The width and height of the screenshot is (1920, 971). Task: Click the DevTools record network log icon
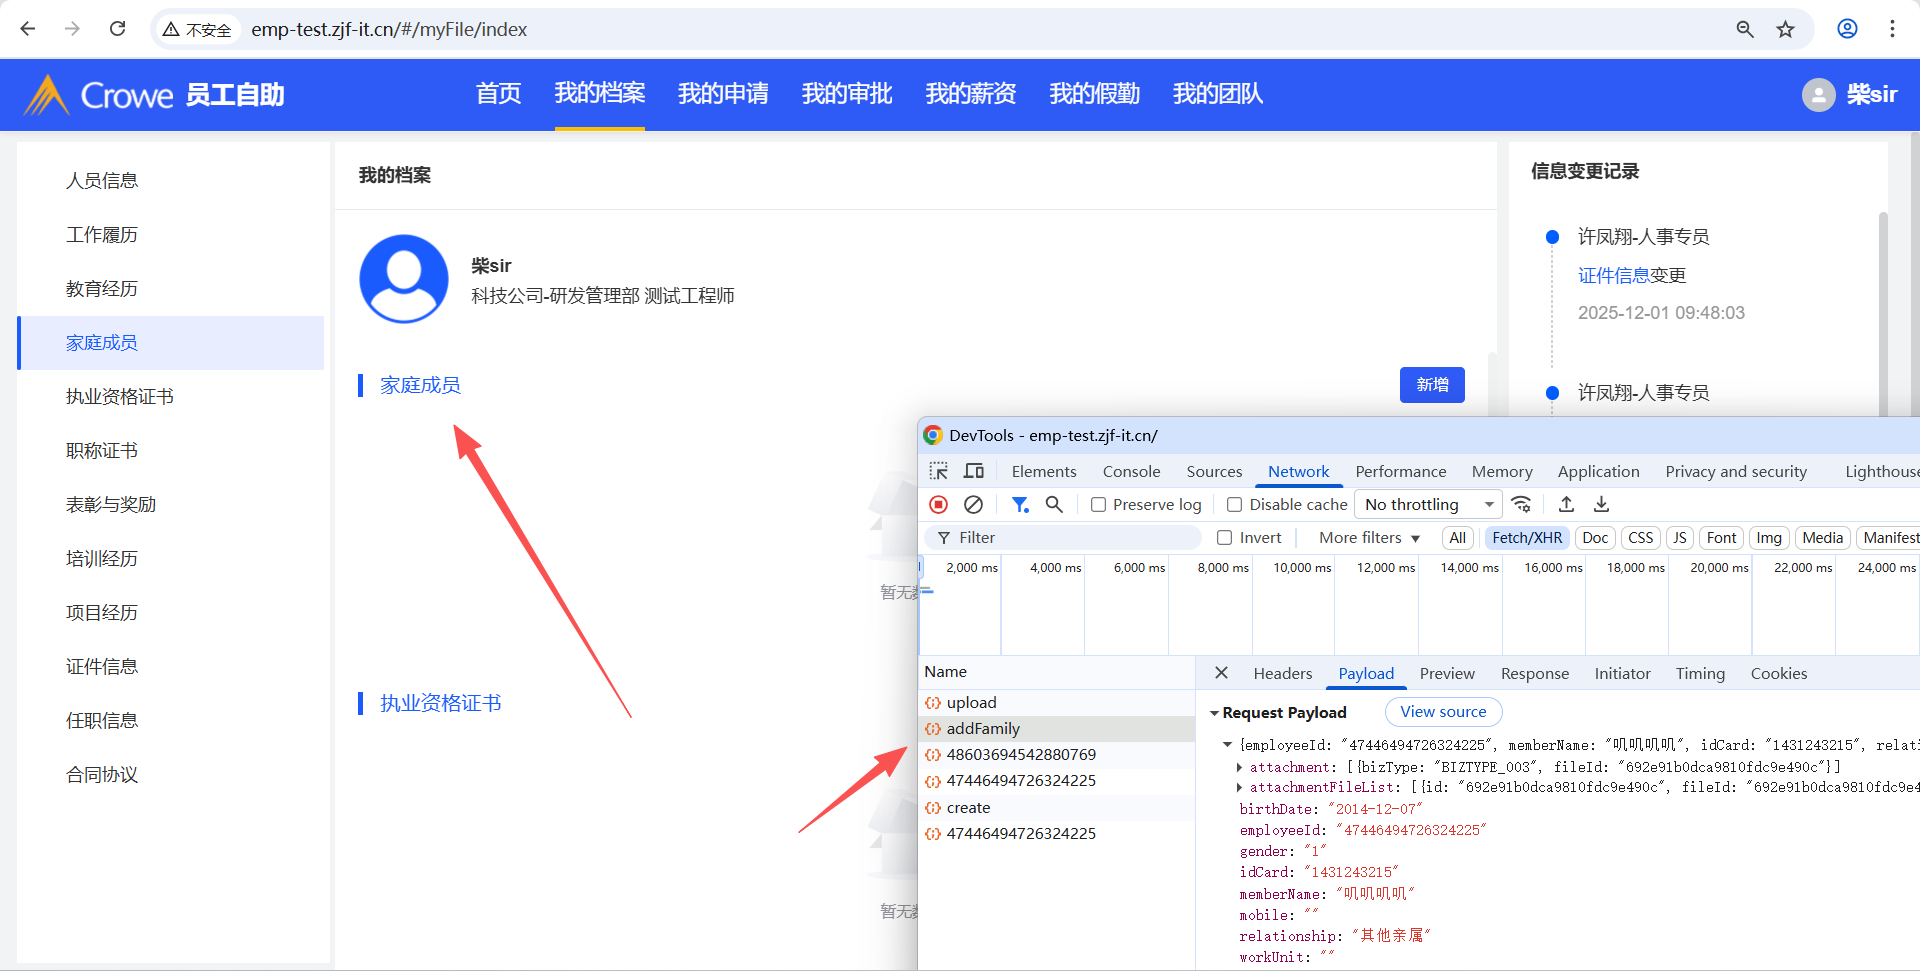(x=938, y=505)
